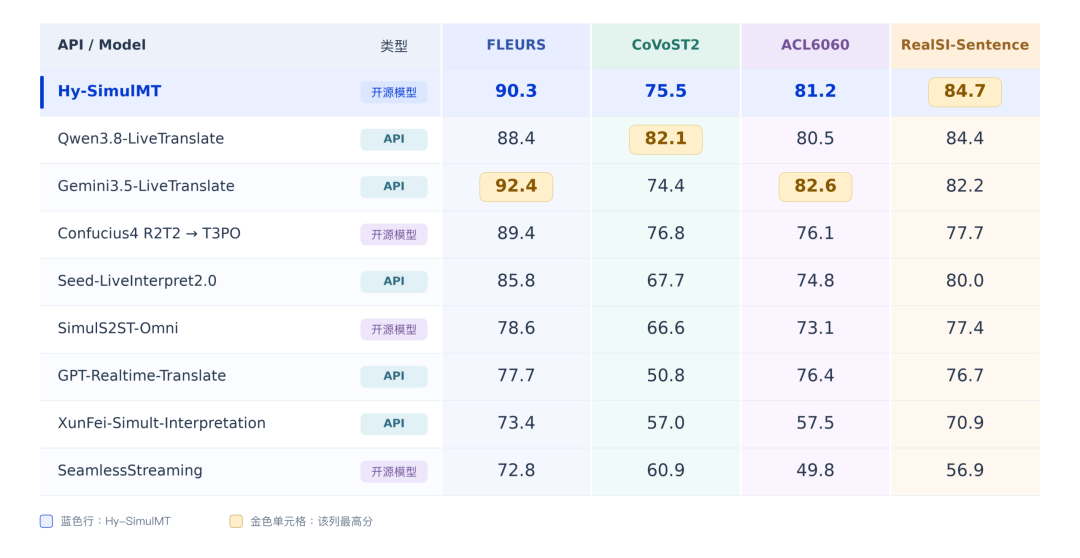Select Hy-SimulMT FLEURS score 90.3

pyautogui.click(x=516, y=92)
